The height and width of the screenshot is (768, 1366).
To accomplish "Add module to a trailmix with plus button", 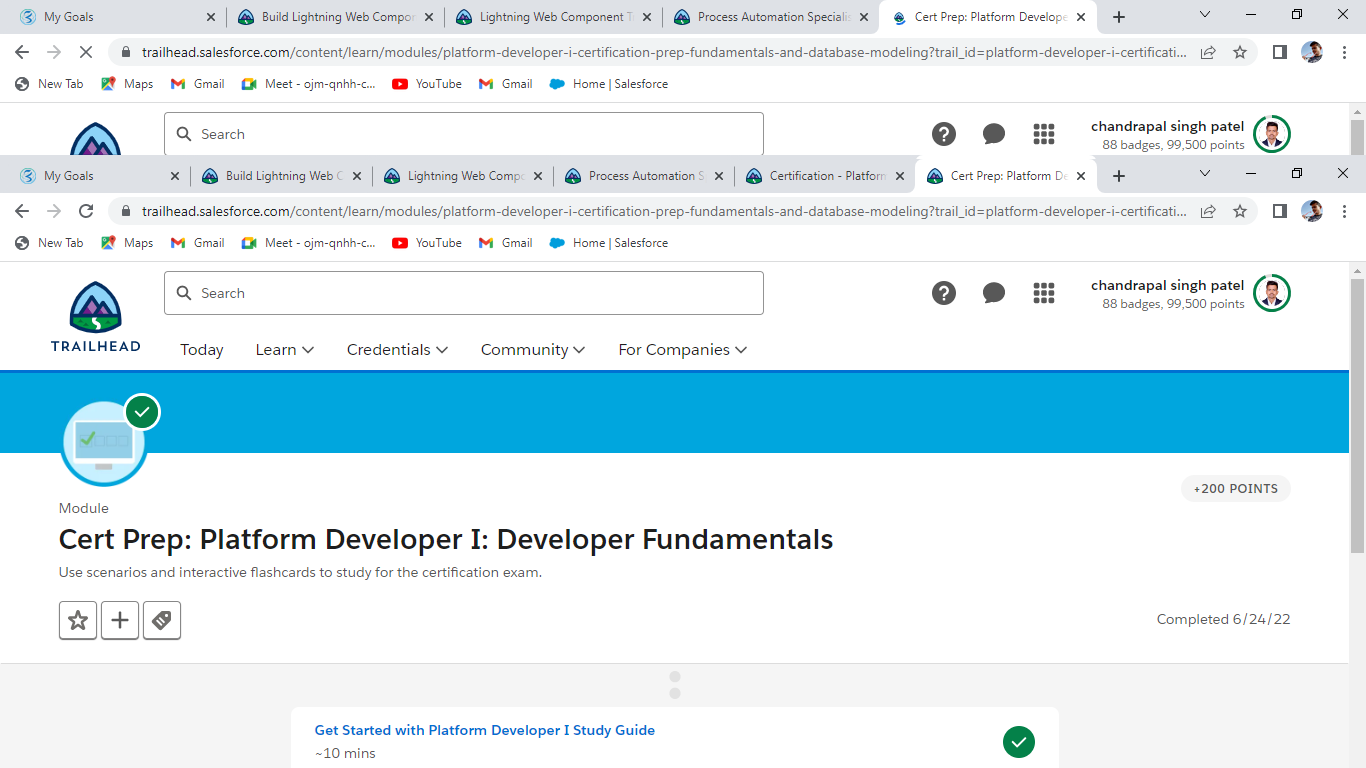I will pyautogui.click(x=120, y=620).
